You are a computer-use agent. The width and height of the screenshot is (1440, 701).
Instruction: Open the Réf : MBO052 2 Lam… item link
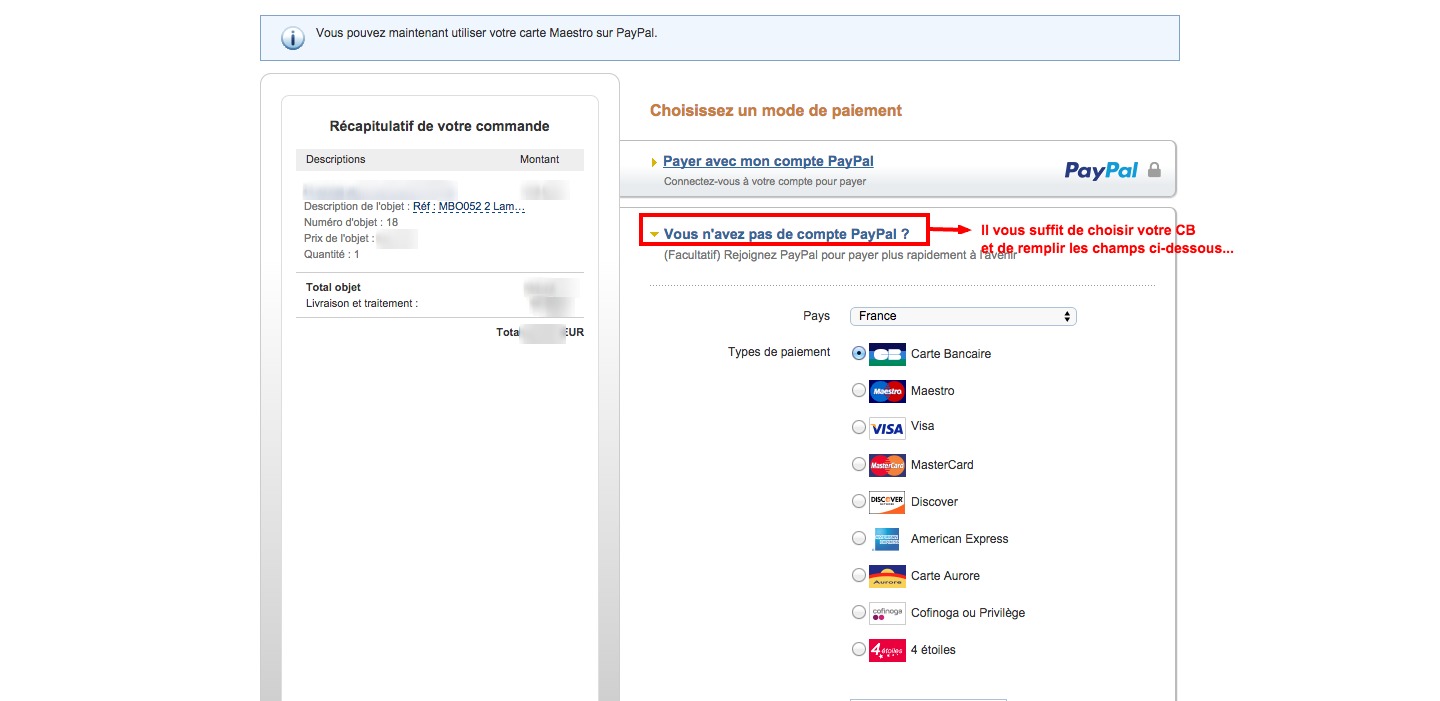pos(469,206)
